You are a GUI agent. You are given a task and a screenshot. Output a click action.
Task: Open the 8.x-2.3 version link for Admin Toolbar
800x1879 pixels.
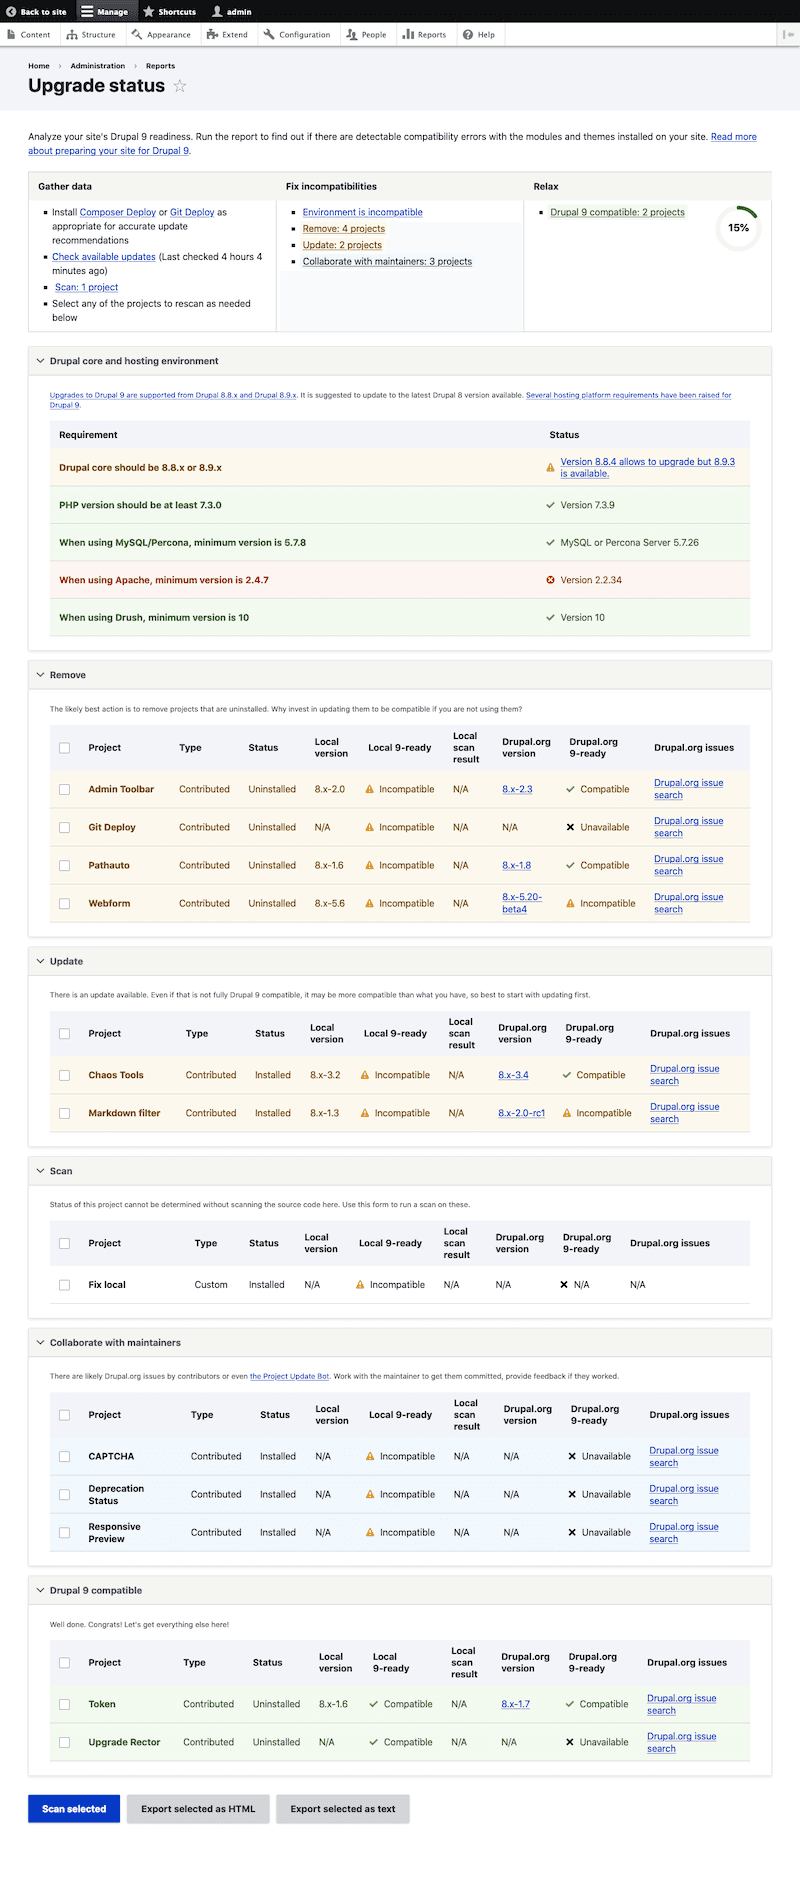coord(517,790)
